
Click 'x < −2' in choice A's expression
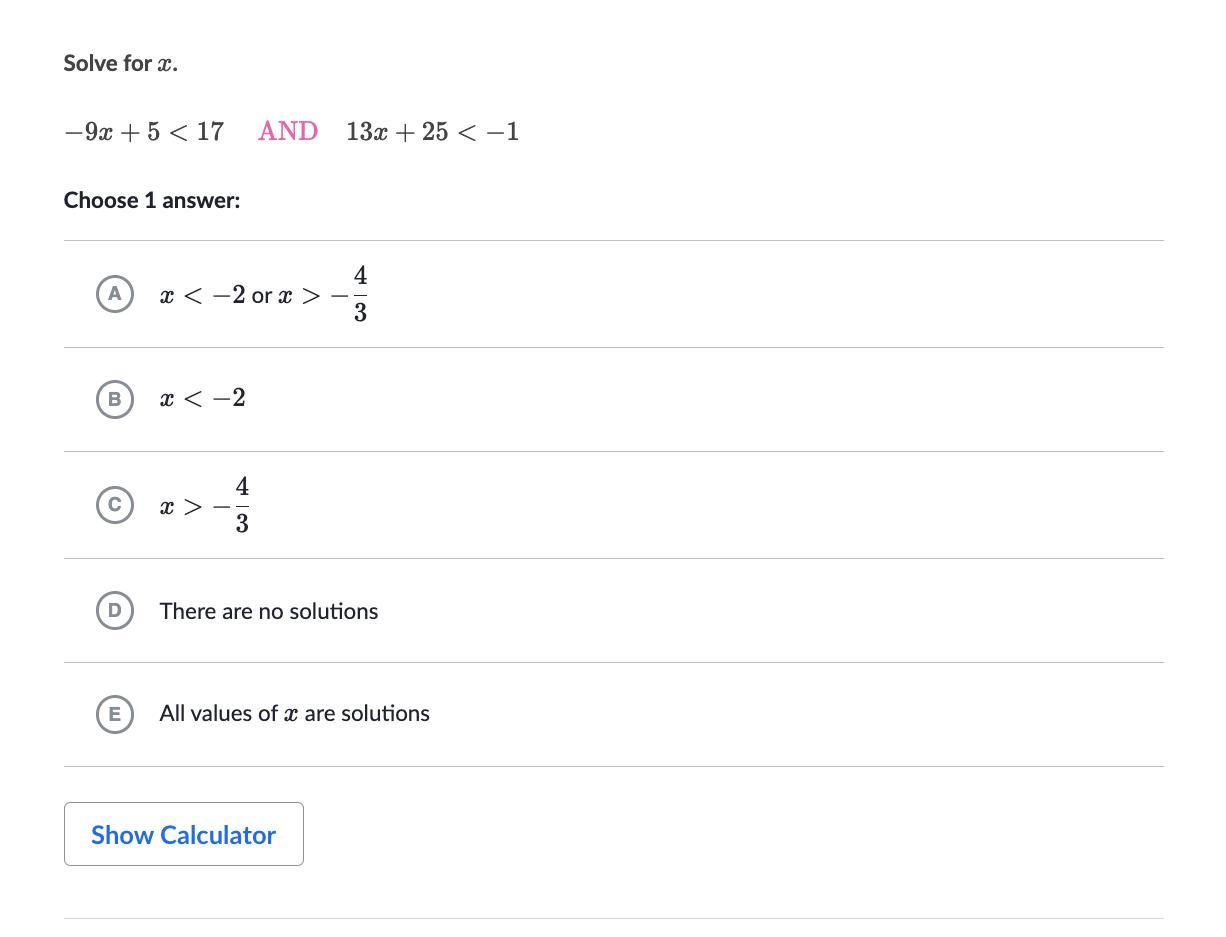tap(202, 296)
